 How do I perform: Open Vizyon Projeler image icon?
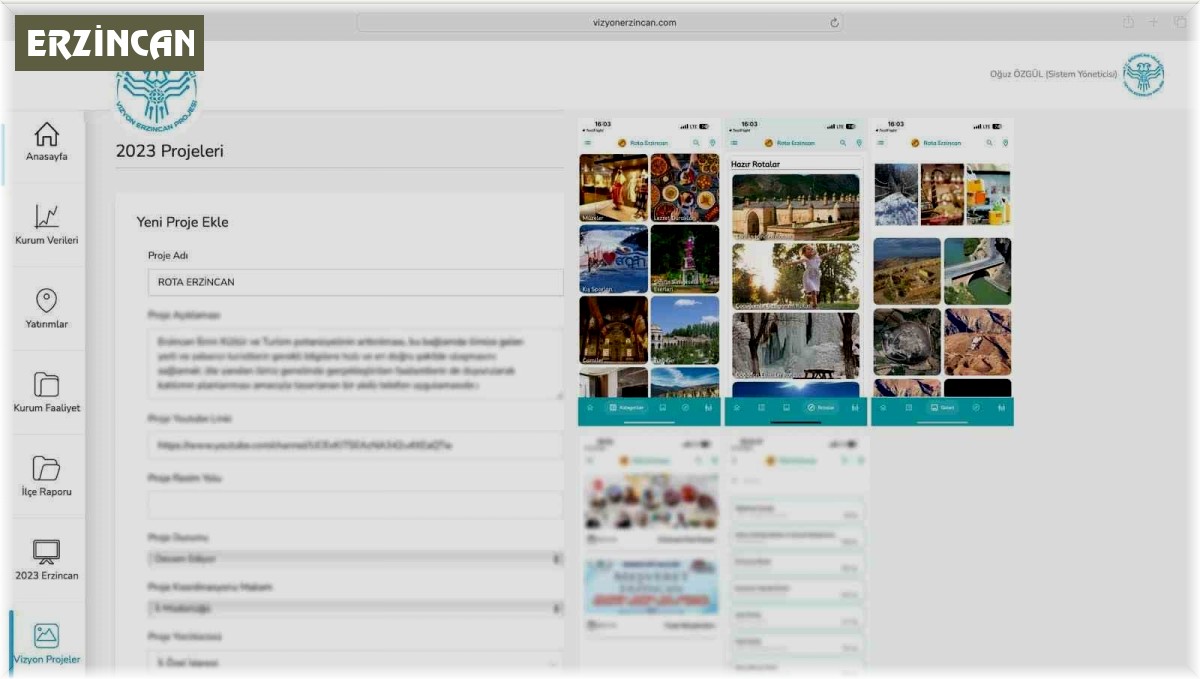tap(46, 635)
